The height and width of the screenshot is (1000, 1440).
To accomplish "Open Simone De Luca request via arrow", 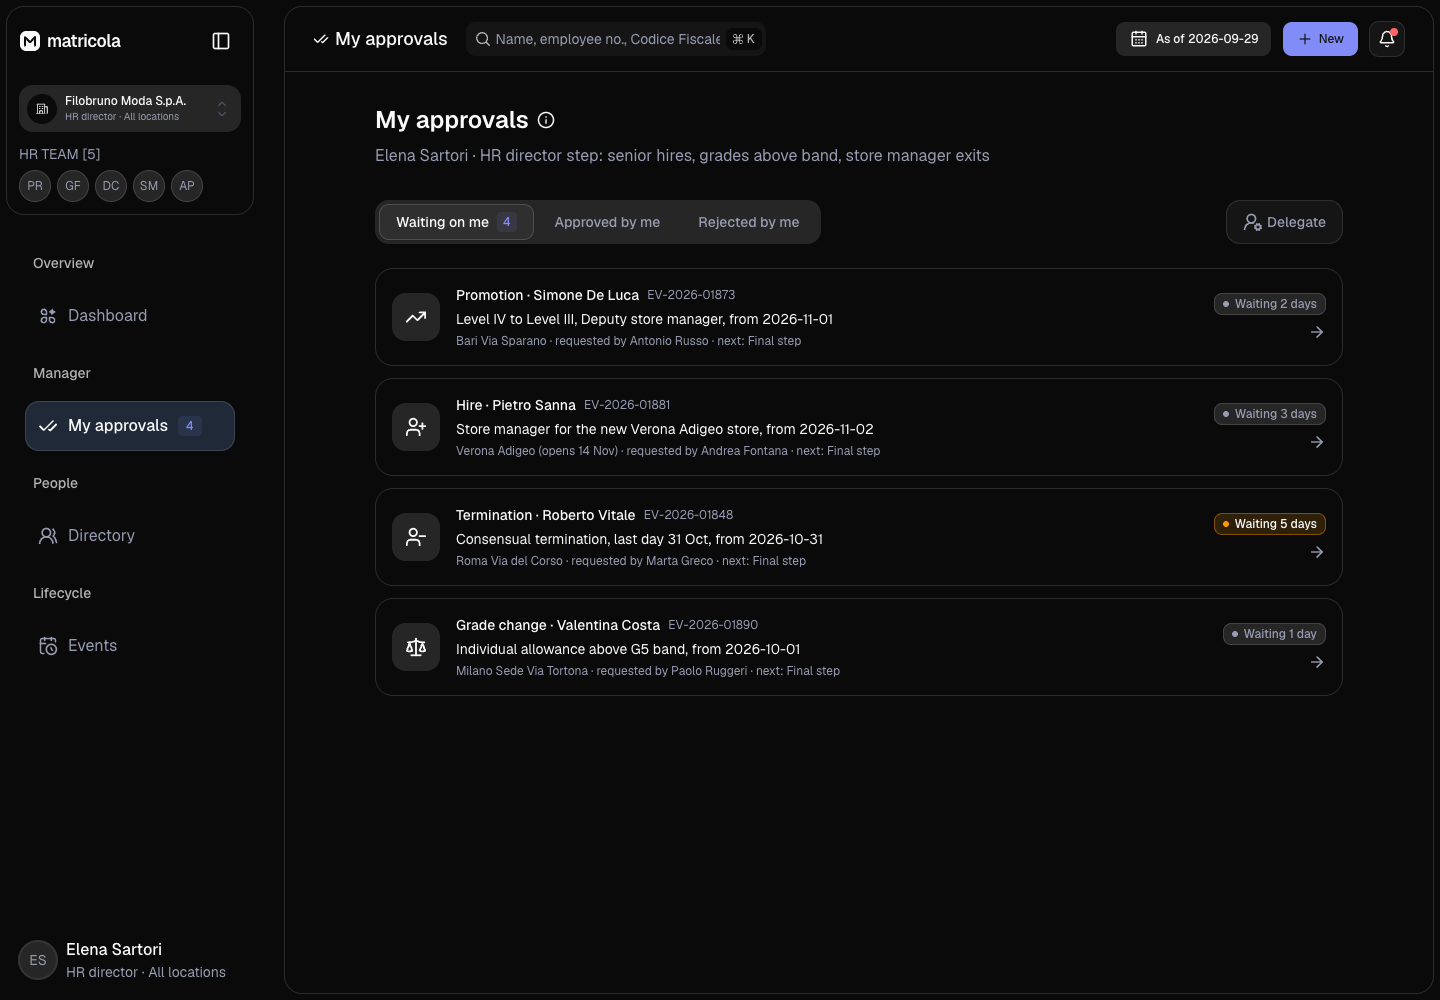I will point(1317,332).
